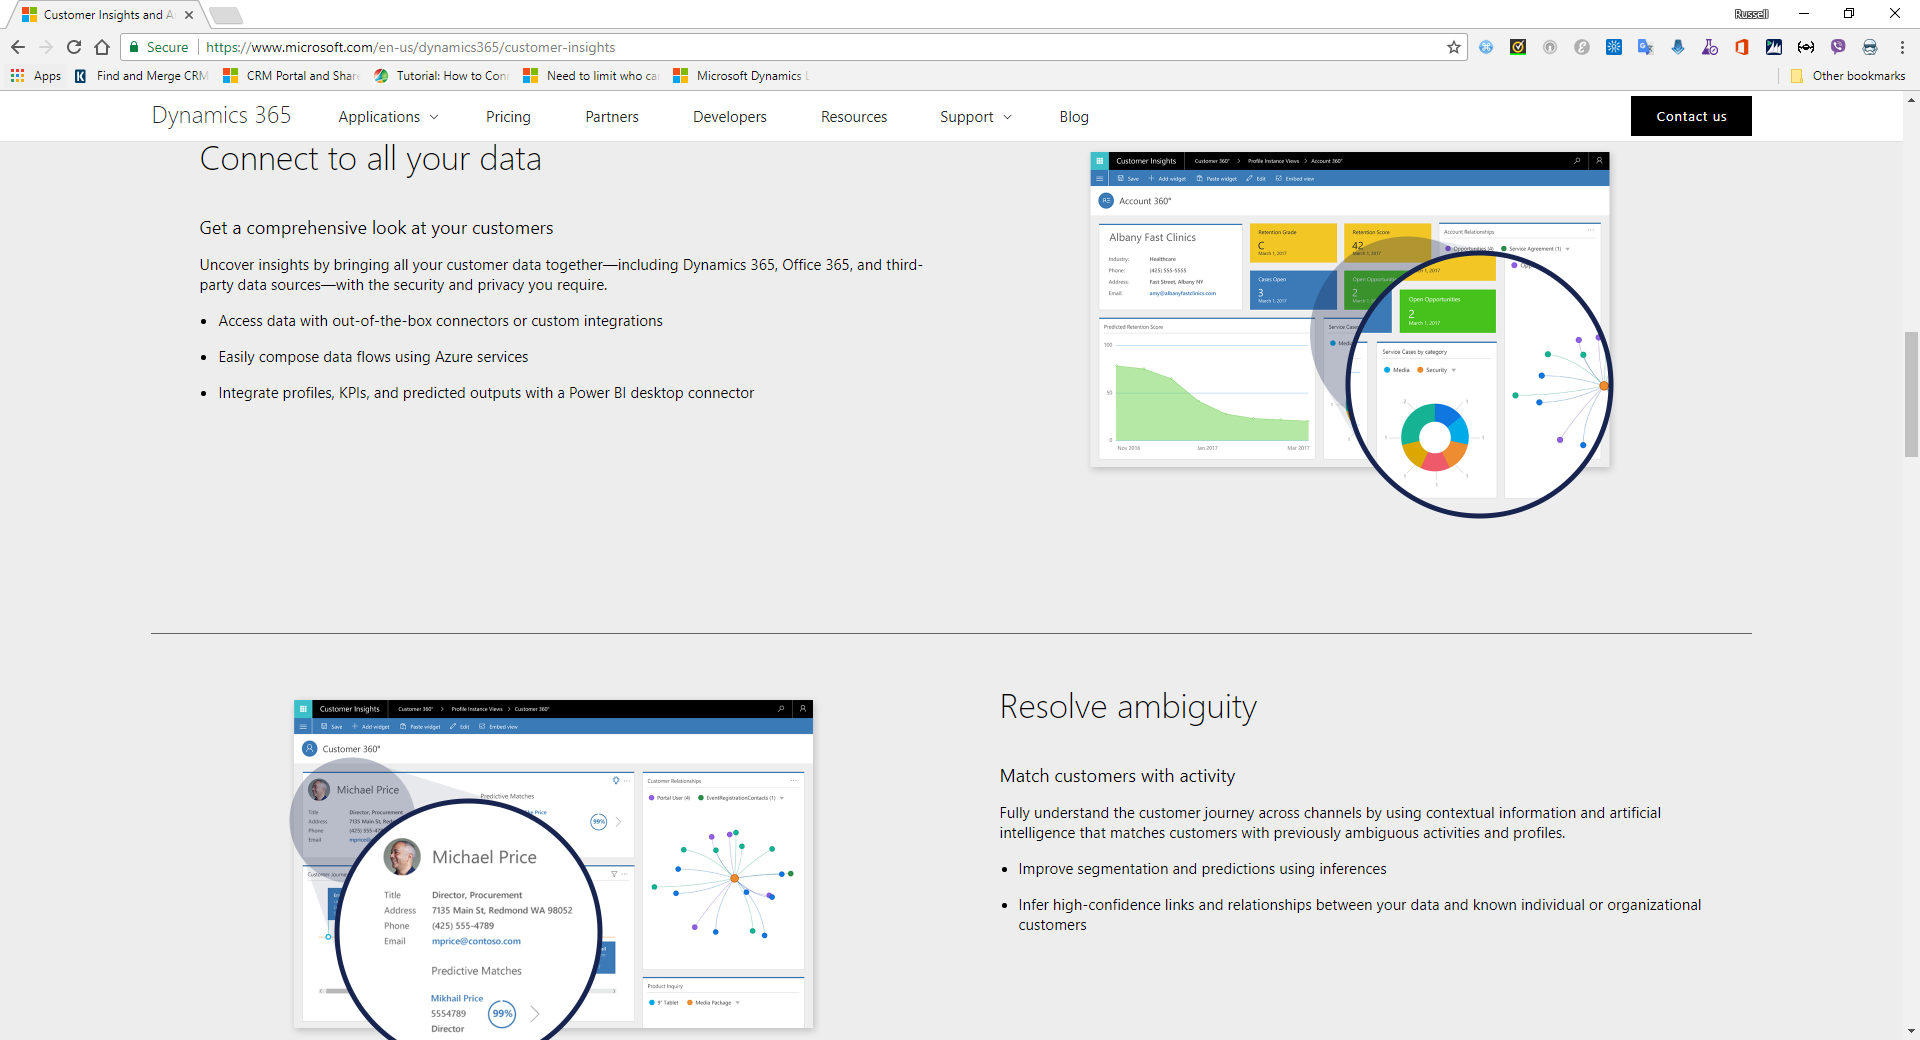
Task: Reload the current page
Action: (x=74, y=47)
